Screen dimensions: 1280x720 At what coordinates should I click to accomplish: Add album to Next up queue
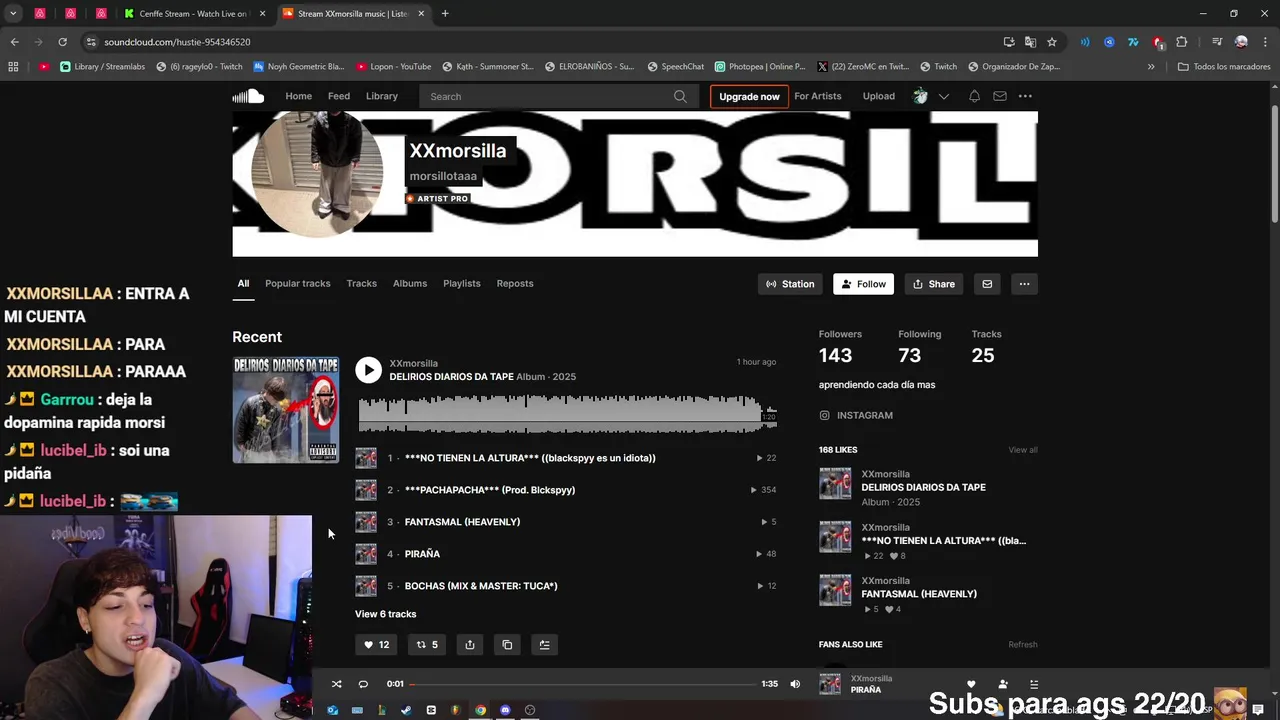pyautogui.click(x=544, y=645)
